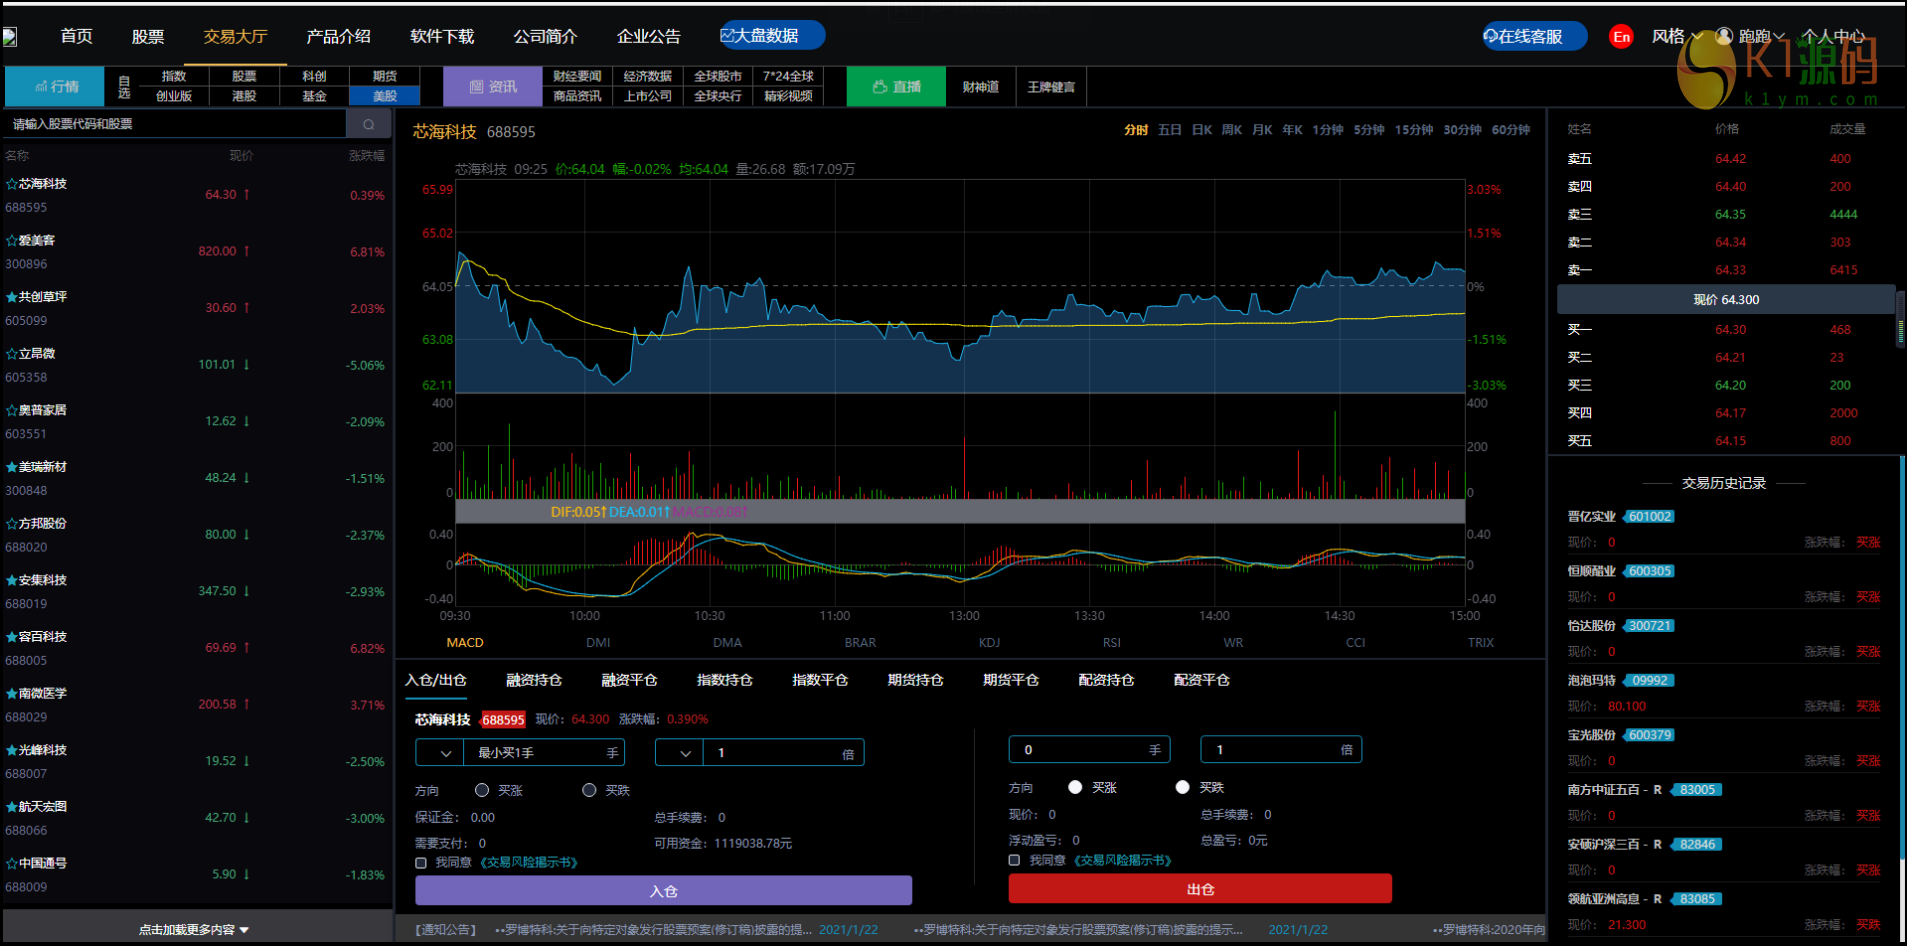Click the order book scrollbar handle
Viewport: 1907px width, 946px height.
click(x=1900, y=320)
